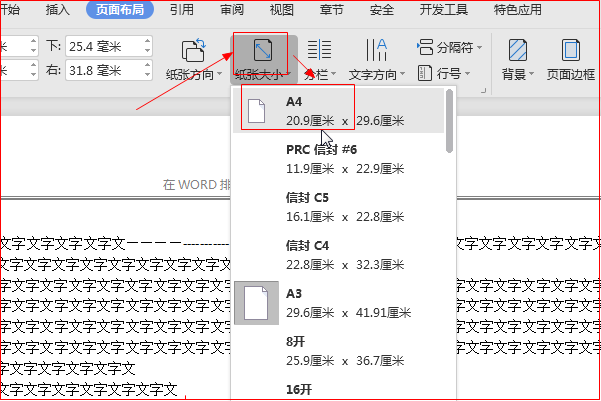Select A3 paper size option
This screenshot has height=401, width=601.
[x=338, y=303]
